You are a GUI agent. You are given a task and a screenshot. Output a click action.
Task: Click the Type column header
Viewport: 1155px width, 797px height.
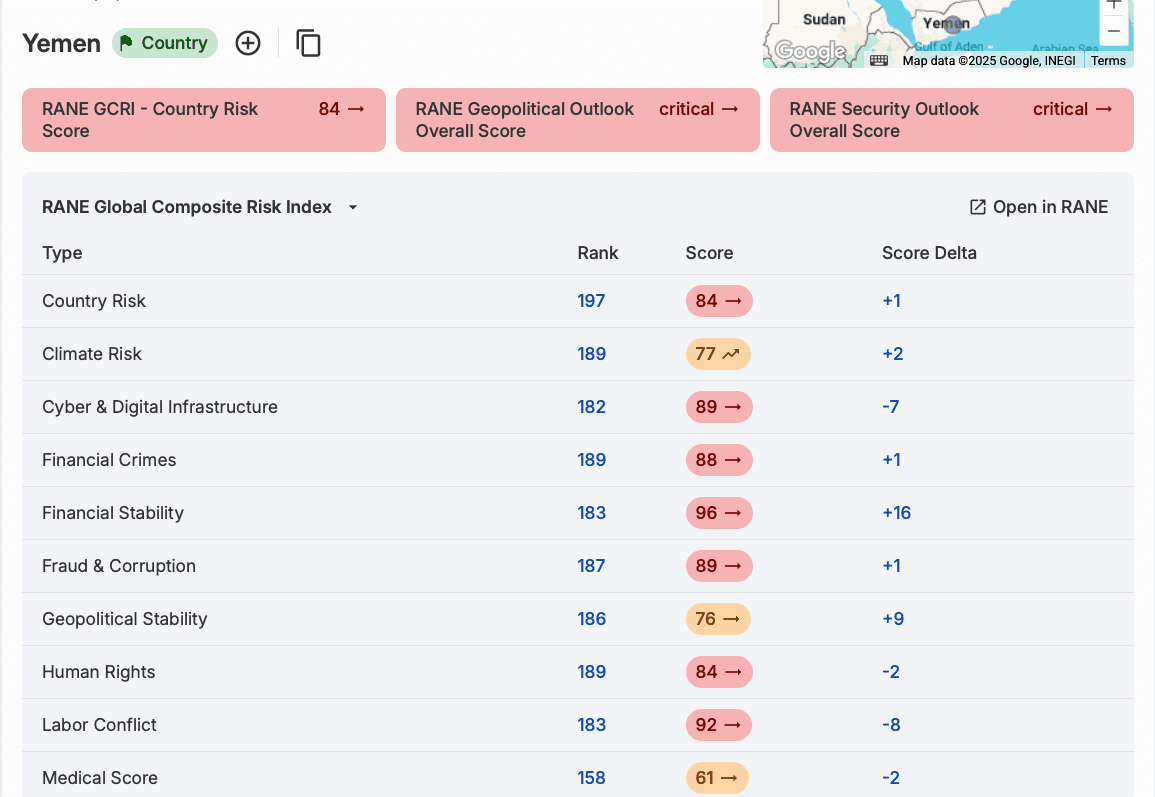pyautogui.click(x=63, y=253)
